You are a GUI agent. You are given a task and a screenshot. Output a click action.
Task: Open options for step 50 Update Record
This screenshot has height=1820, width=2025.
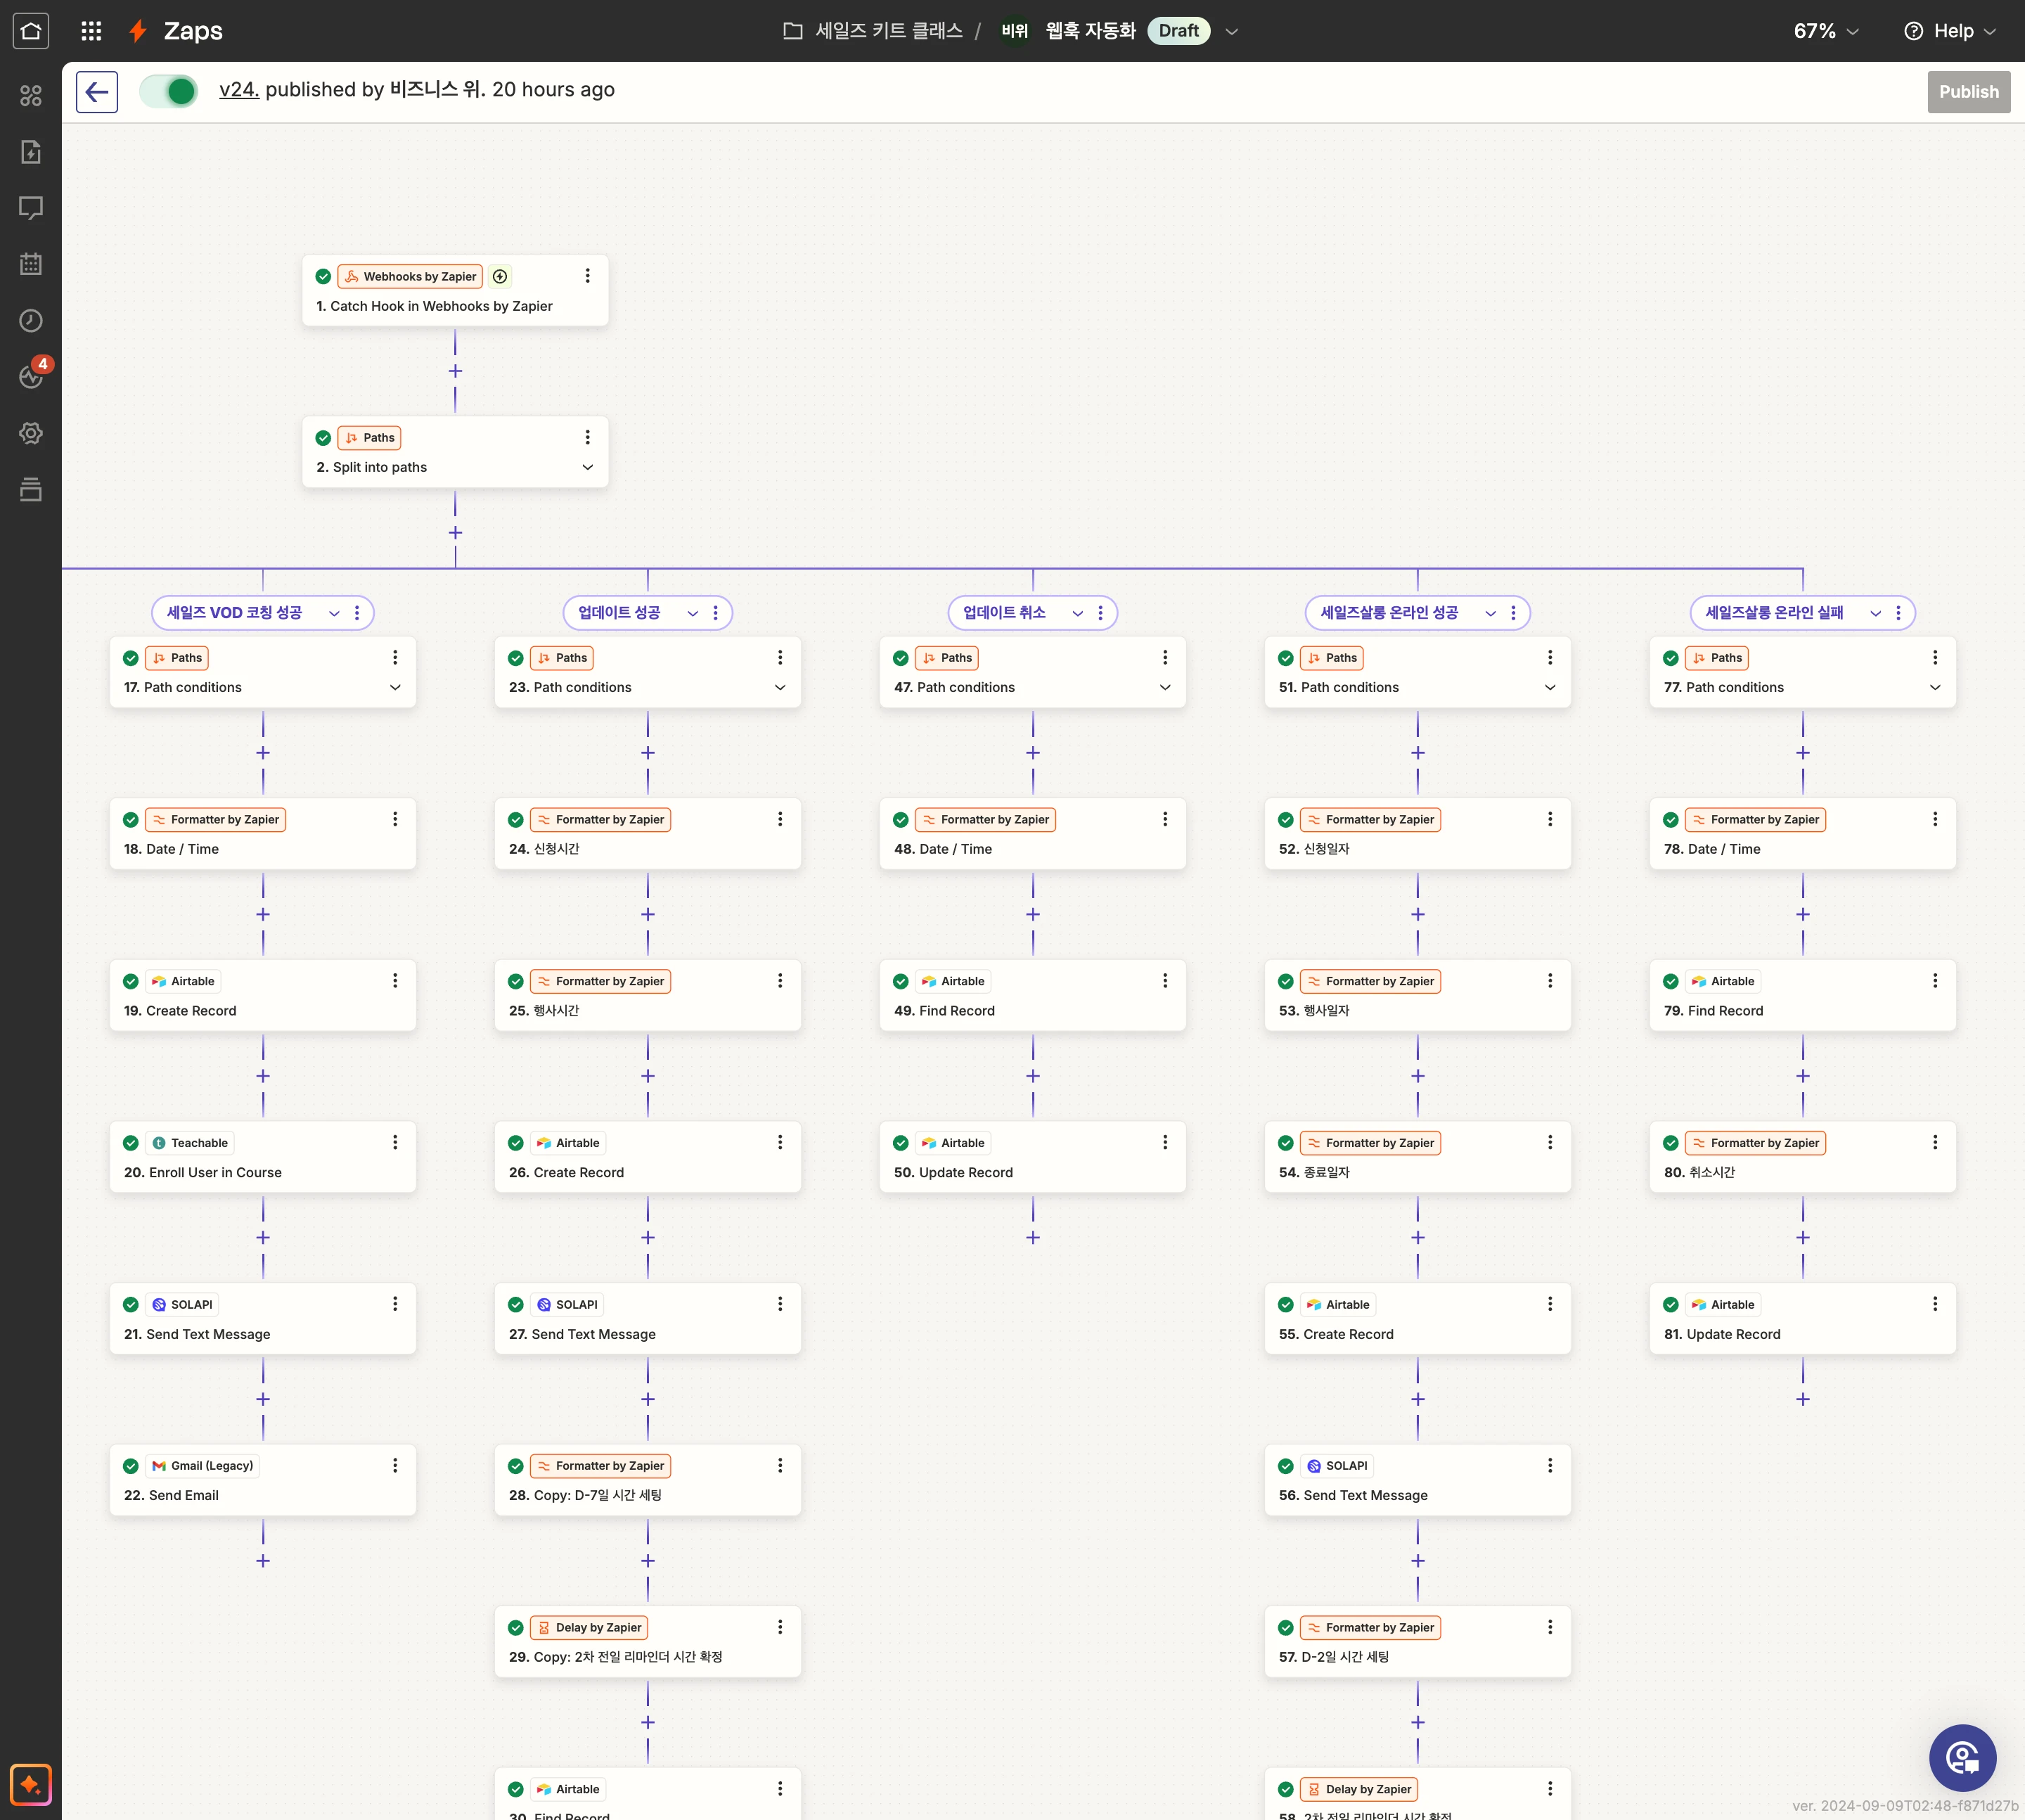tap(1165, 1142)
